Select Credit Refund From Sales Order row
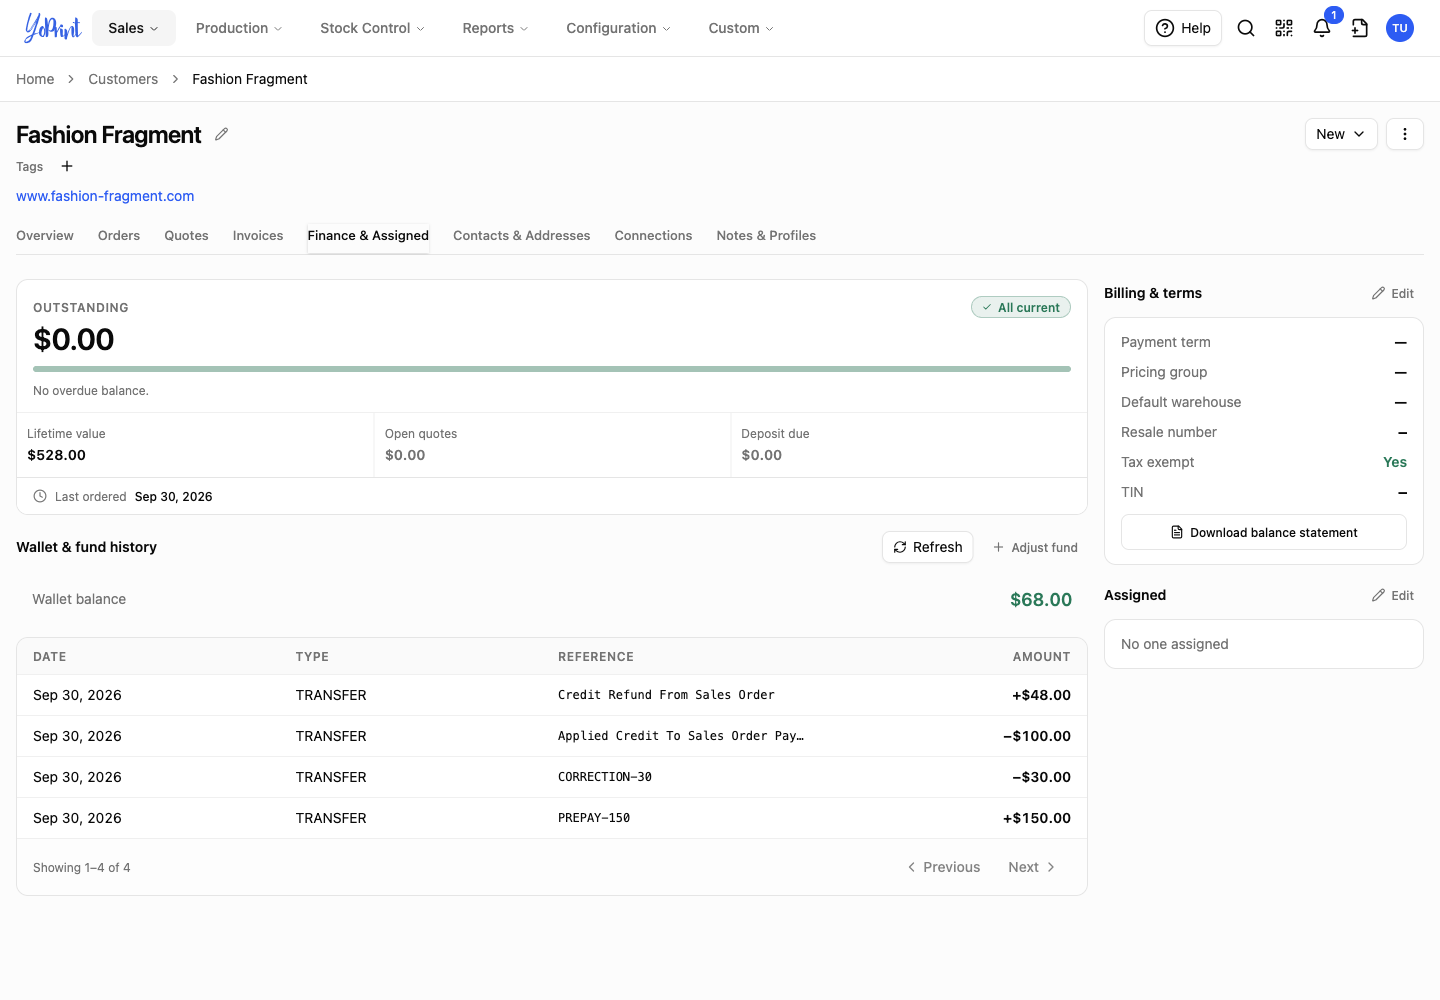 (552, 695)
